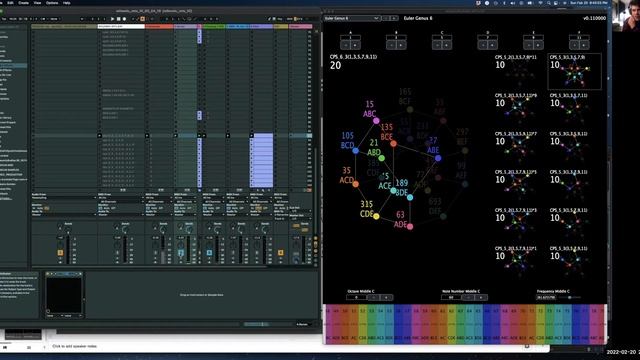Click the highlighted violet clip slot column
Viewport: 640px width, 360px height.
pos(261,160)
